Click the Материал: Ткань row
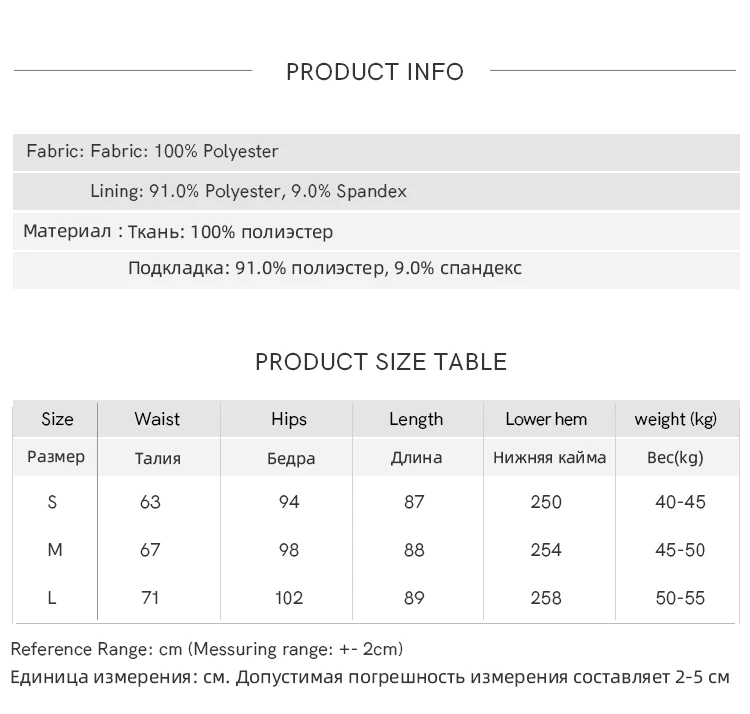The image size is (750, 714). tap(178, 232)
